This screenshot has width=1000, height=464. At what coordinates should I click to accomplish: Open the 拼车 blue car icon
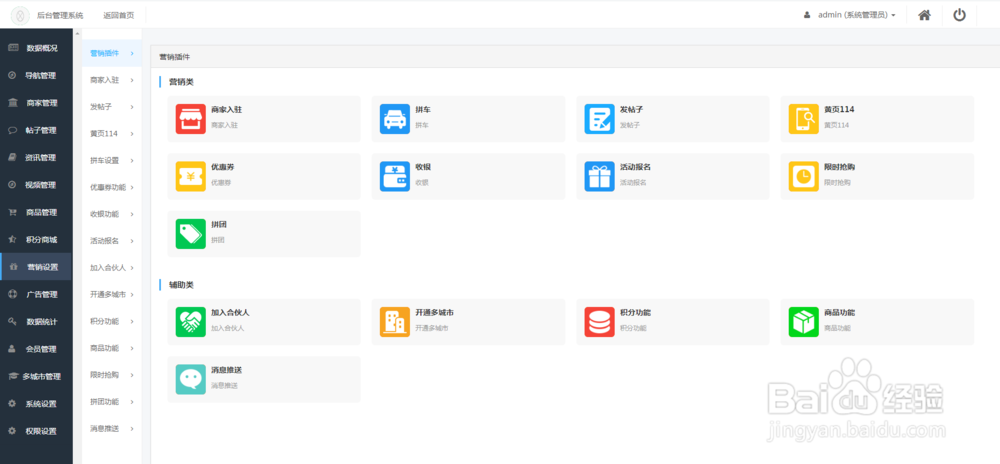[x=395, y=119]
